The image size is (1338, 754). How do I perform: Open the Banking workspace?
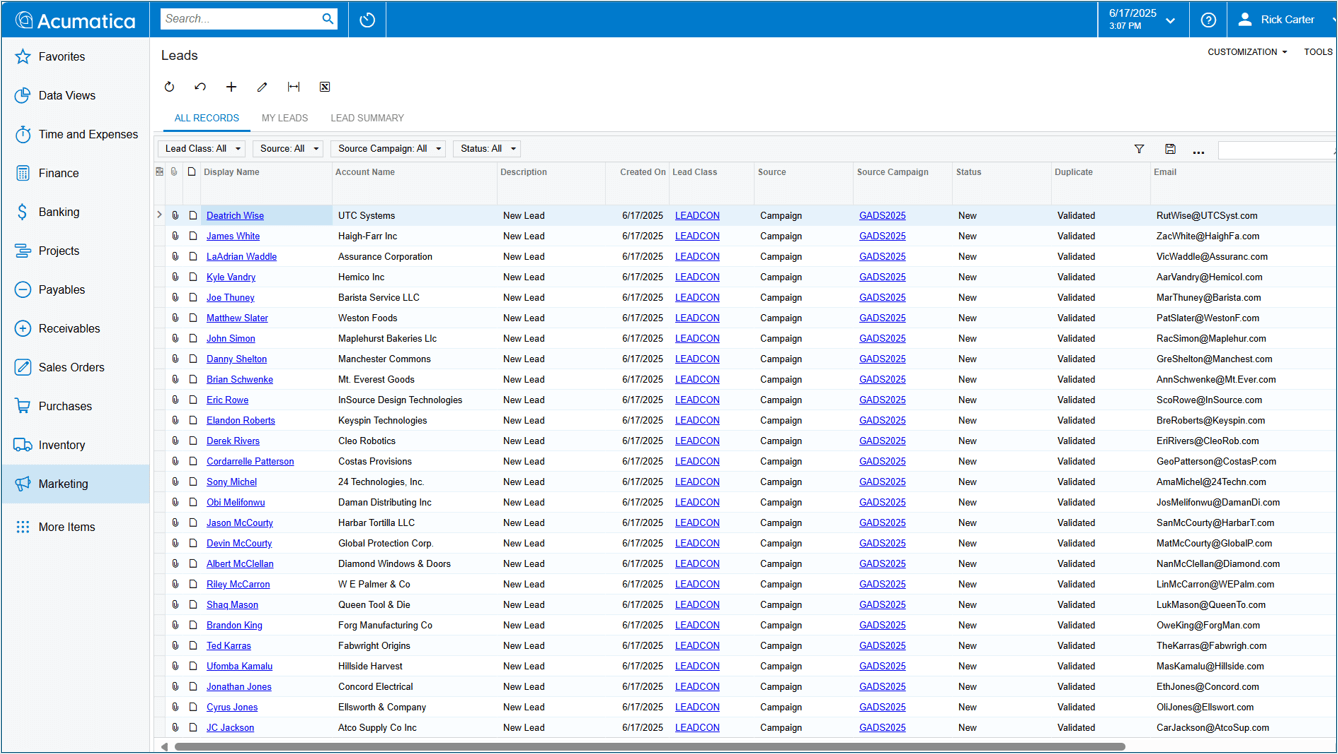pyautogui.click(x=76, y=212)
